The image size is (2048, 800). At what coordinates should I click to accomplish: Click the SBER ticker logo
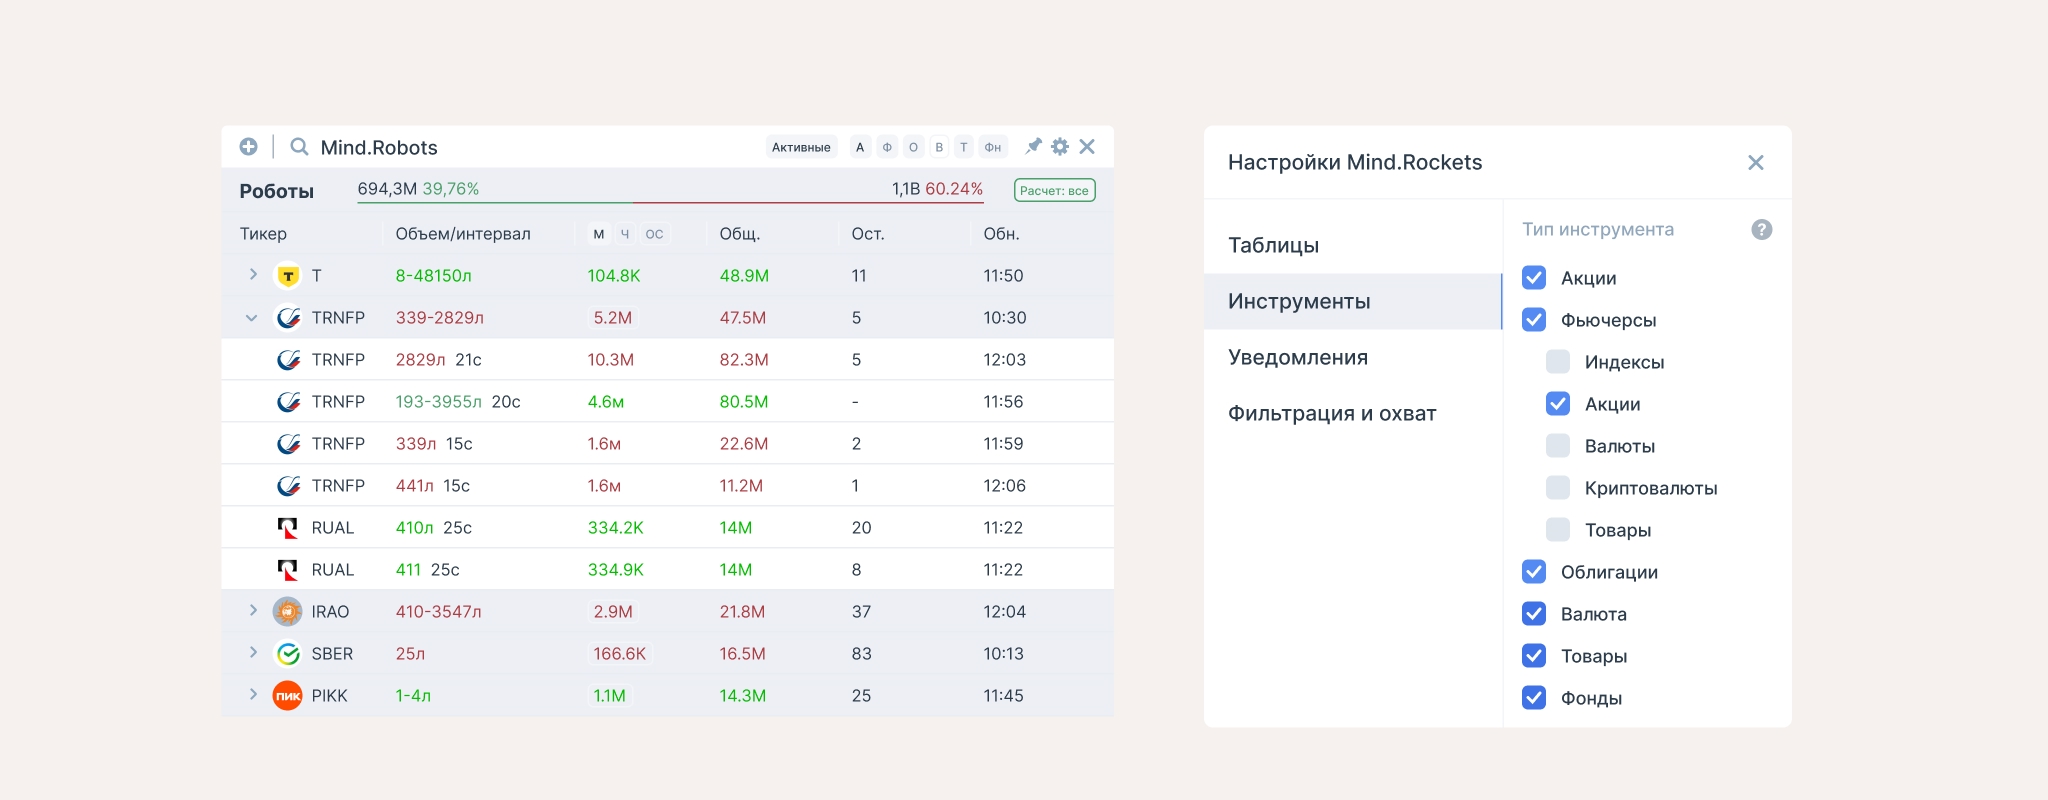(x=288, y=654)
